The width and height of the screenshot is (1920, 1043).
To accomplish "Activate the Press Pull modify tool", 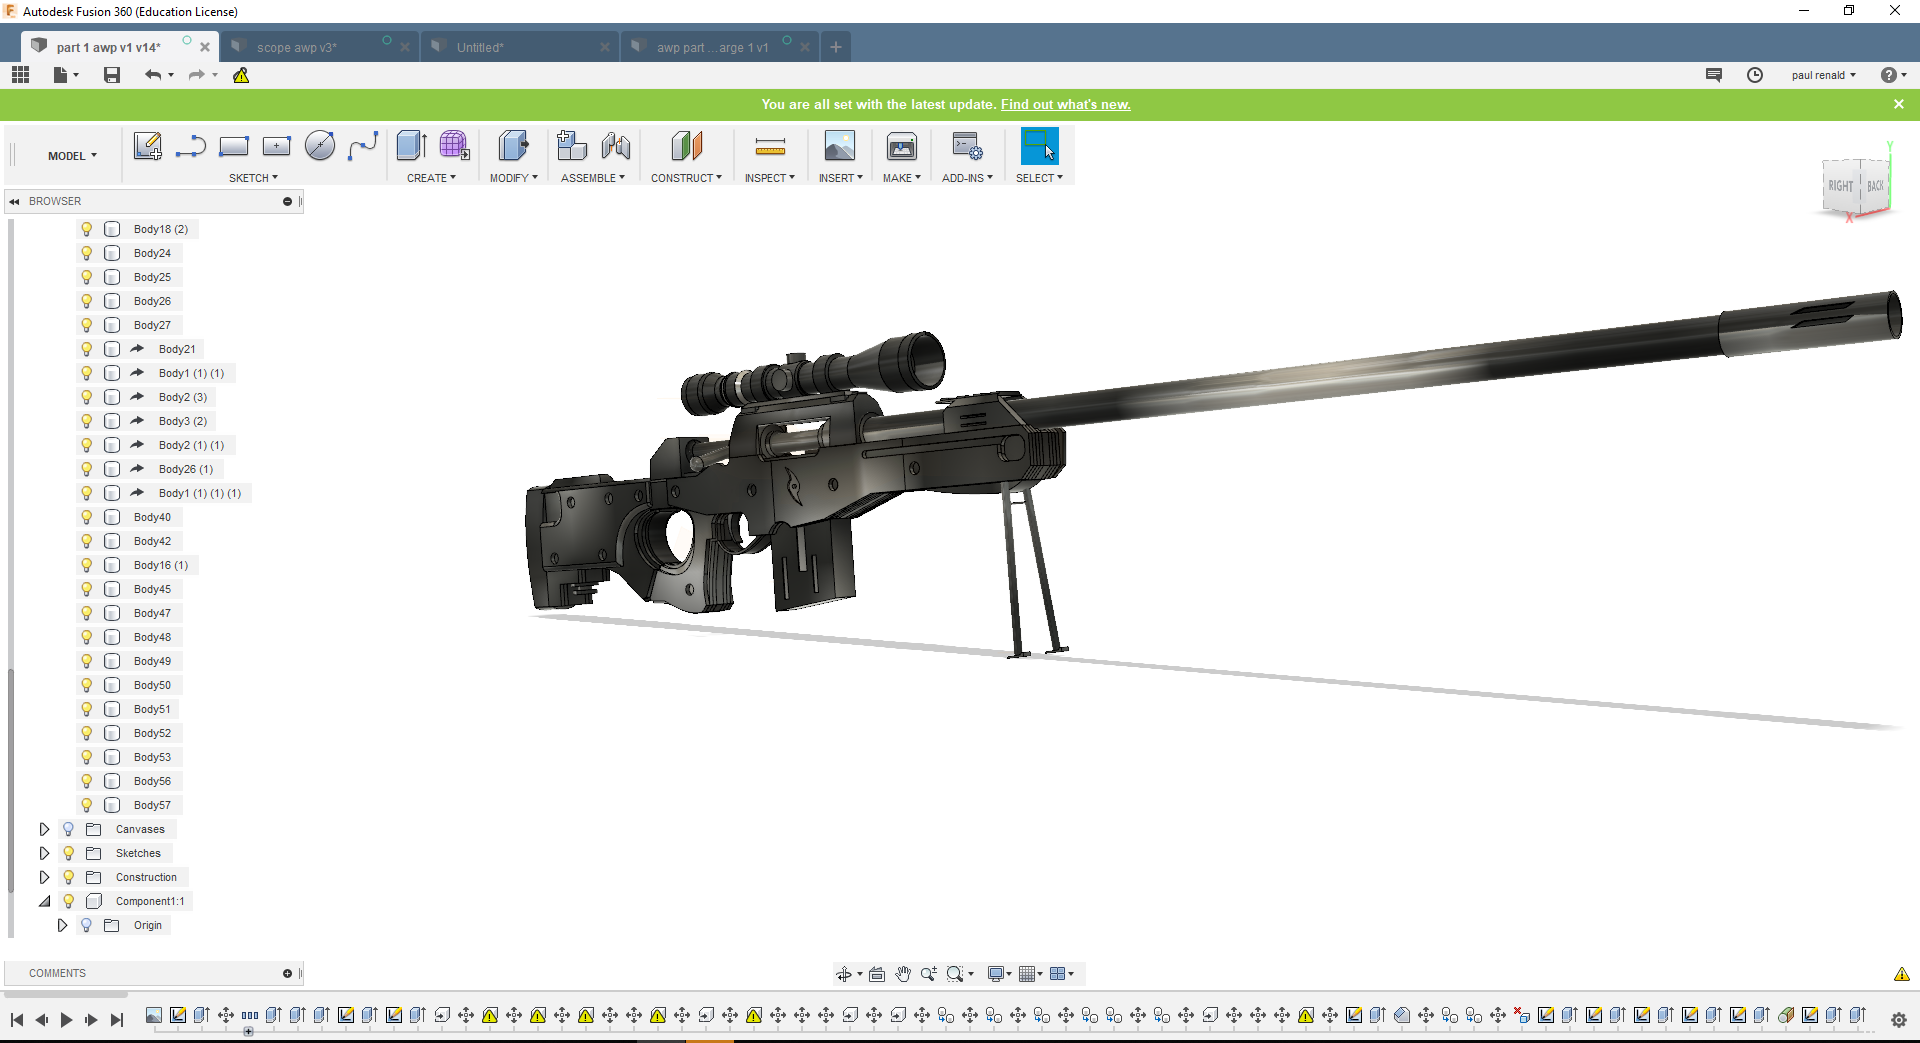I will click(x=513, y=146).
